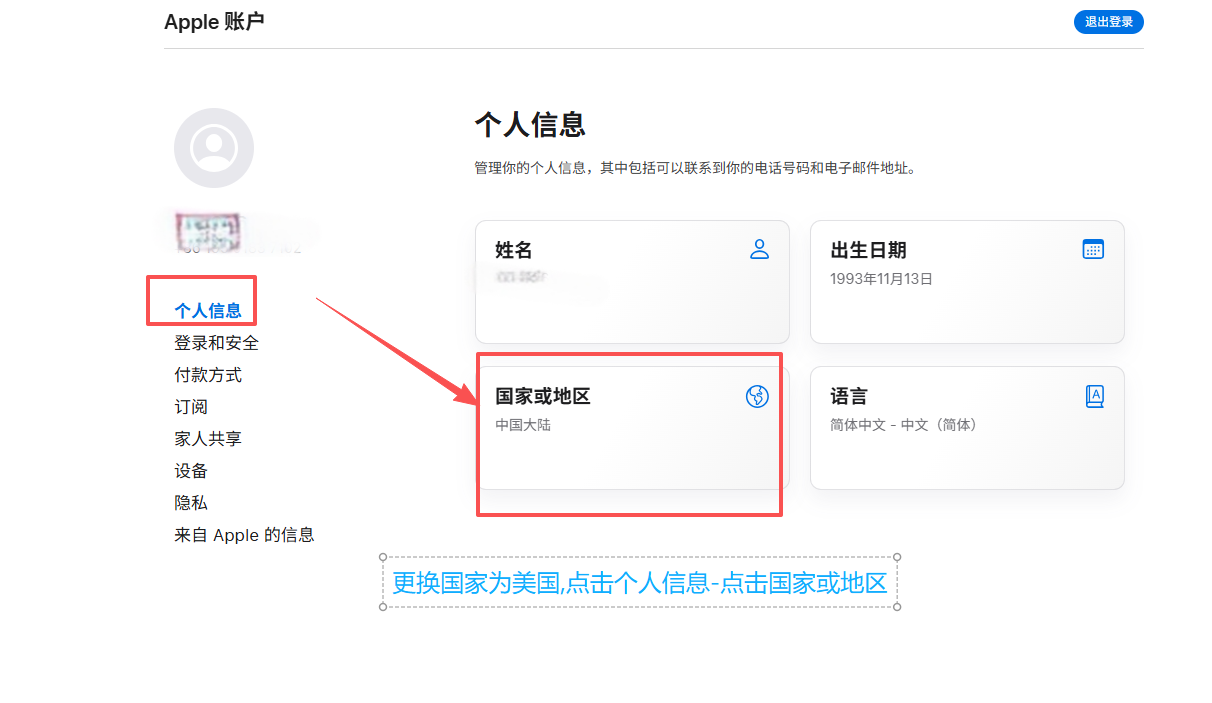This screenshot has height=703, width=1212.
Task: Click 中国大陆 in the 国家或地区 card
Action: tap(523, 425)
